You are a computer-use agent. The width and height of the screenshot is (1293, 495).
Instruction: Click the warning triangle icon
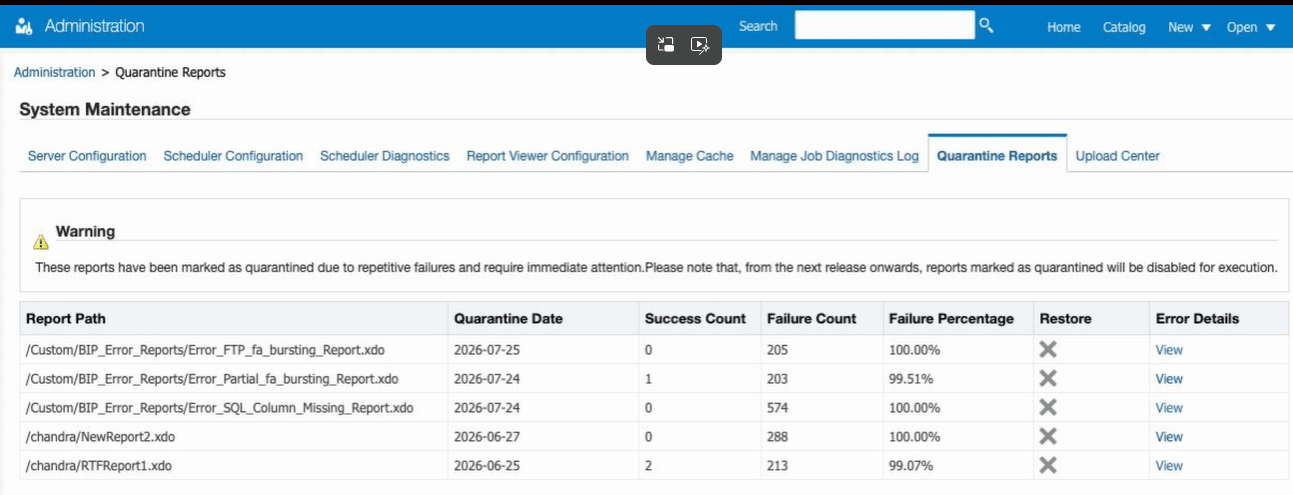(40, 242)
